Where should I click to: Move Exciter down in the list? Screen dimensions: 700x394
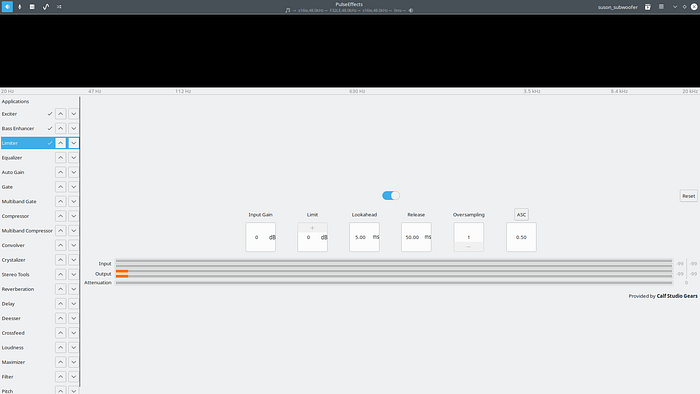click(73, 114)
